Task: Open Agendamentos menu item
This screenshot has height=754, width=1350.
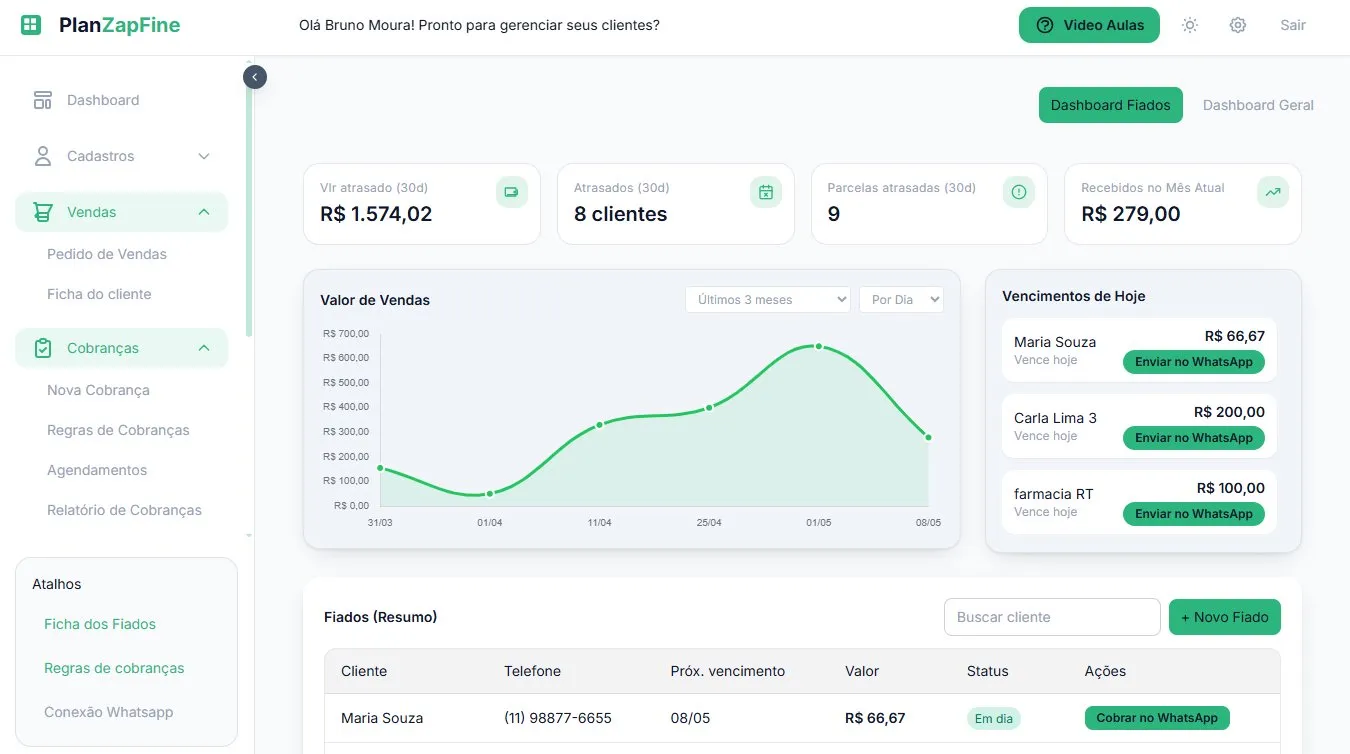Action: tap(97, 470)
